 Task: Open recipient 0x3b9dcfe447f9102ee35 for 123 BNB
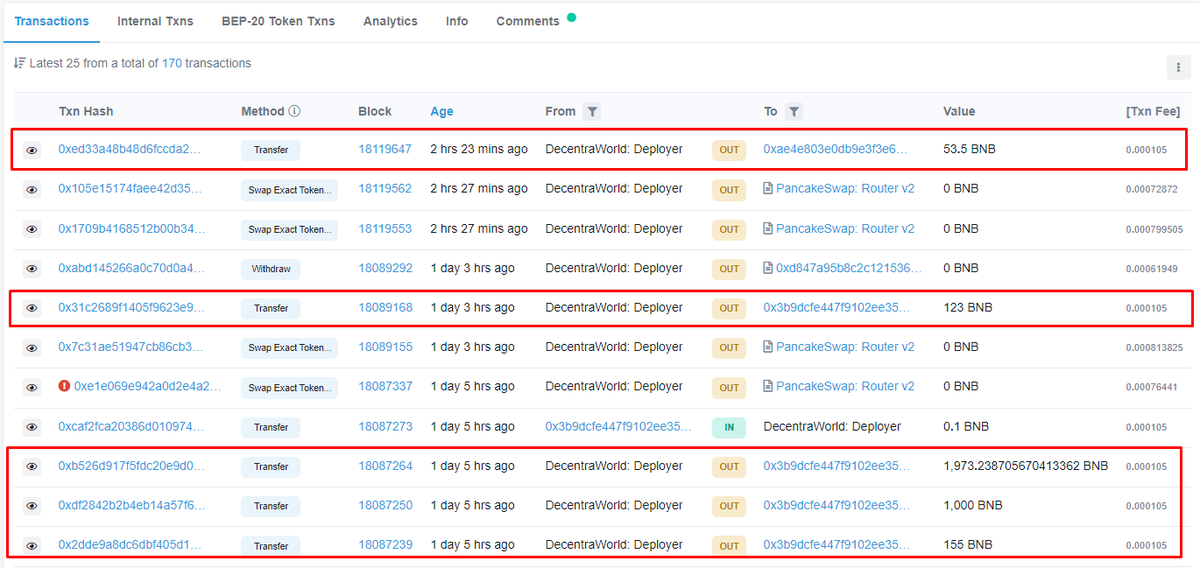[x=837, y=307]
